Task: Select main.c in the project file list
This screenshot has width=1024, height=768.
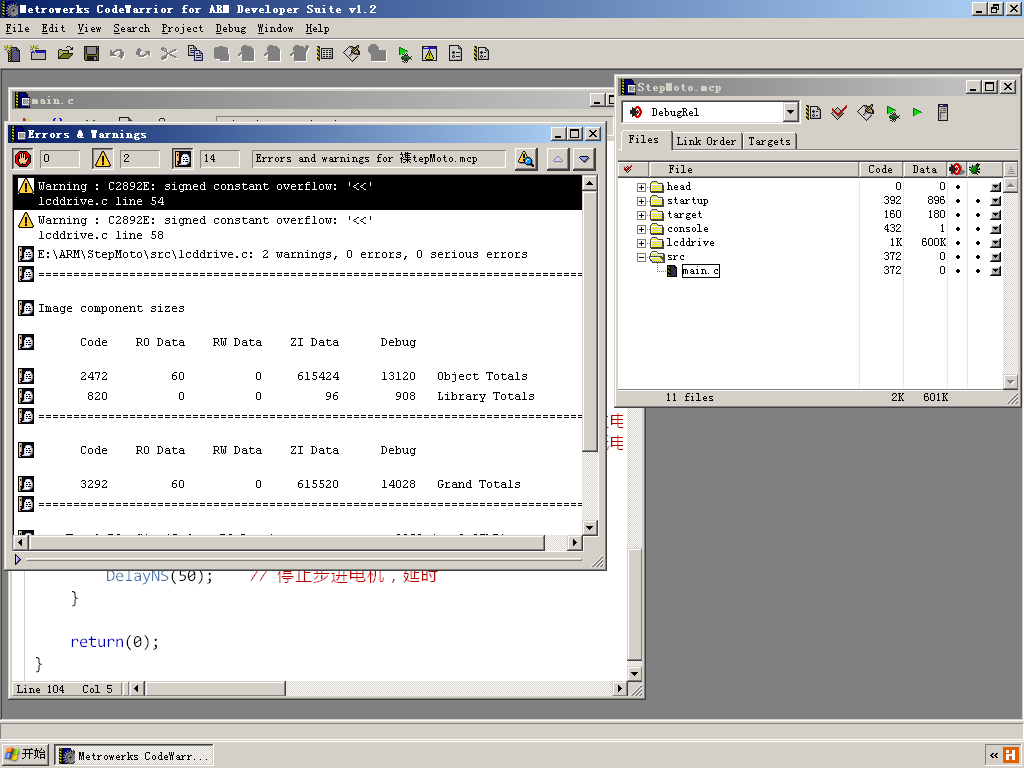Action: 700,271
